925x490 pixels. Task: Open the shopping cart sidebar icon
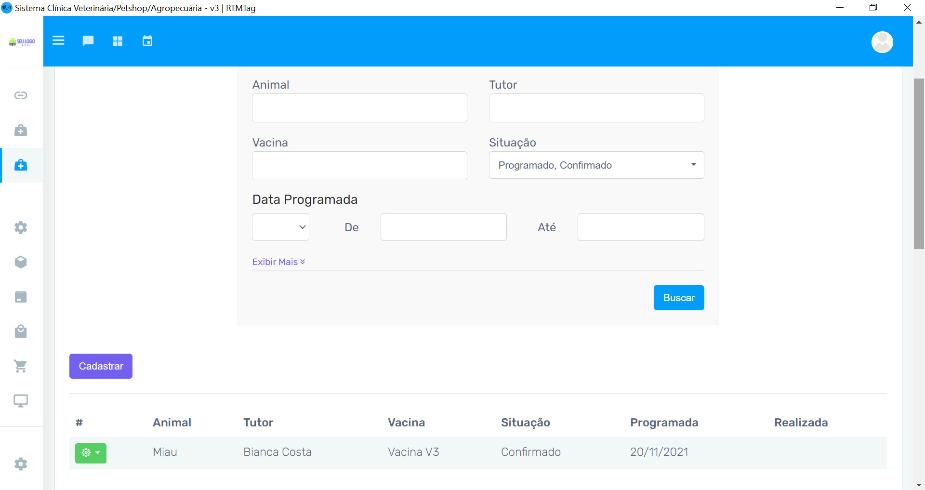(x=20, y=366)
